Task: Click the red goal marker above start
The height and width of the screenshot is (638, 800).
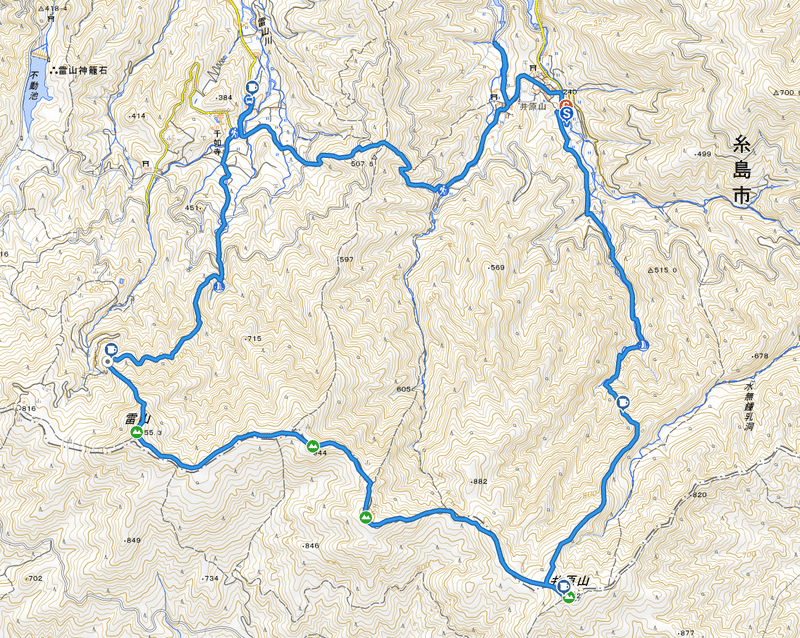Action: [x=566, y=106]
